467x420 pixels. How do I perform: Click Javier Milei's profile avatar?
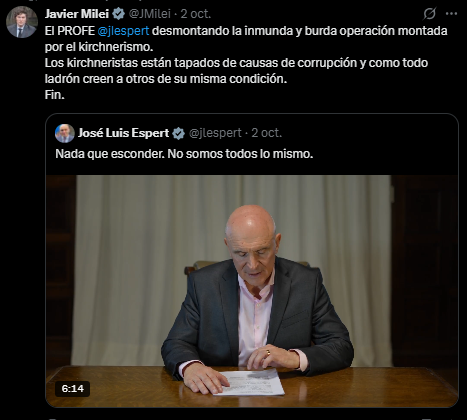click(22, 22)
